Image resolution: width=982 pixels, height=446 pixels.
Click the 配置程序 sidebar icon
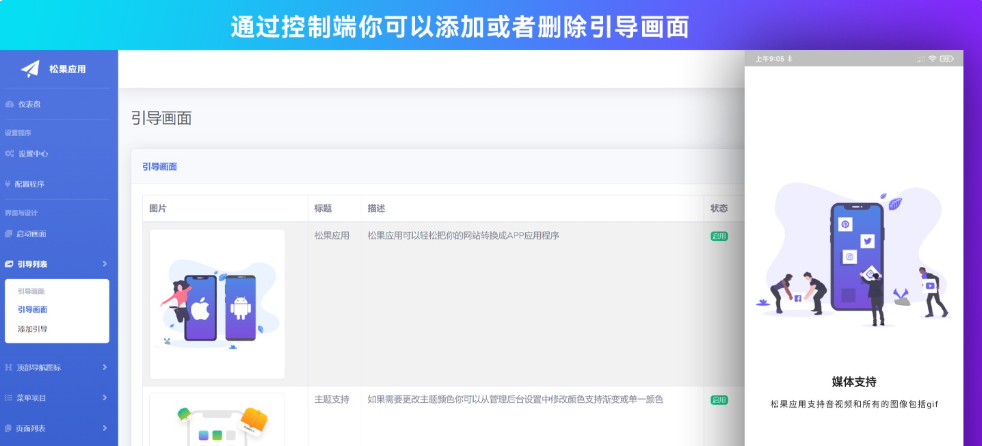coord(10,184)
